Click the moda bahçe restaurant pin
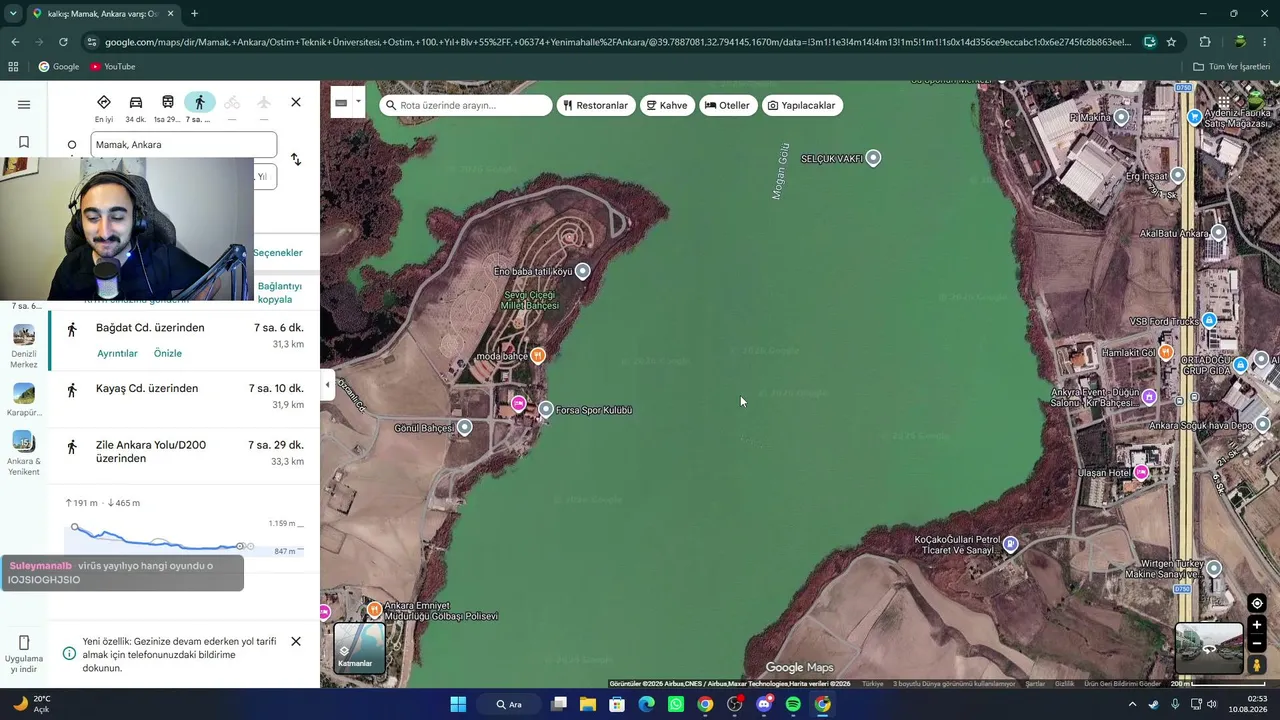The width and height of the screenshot is (1280, 720). [538, 355]
